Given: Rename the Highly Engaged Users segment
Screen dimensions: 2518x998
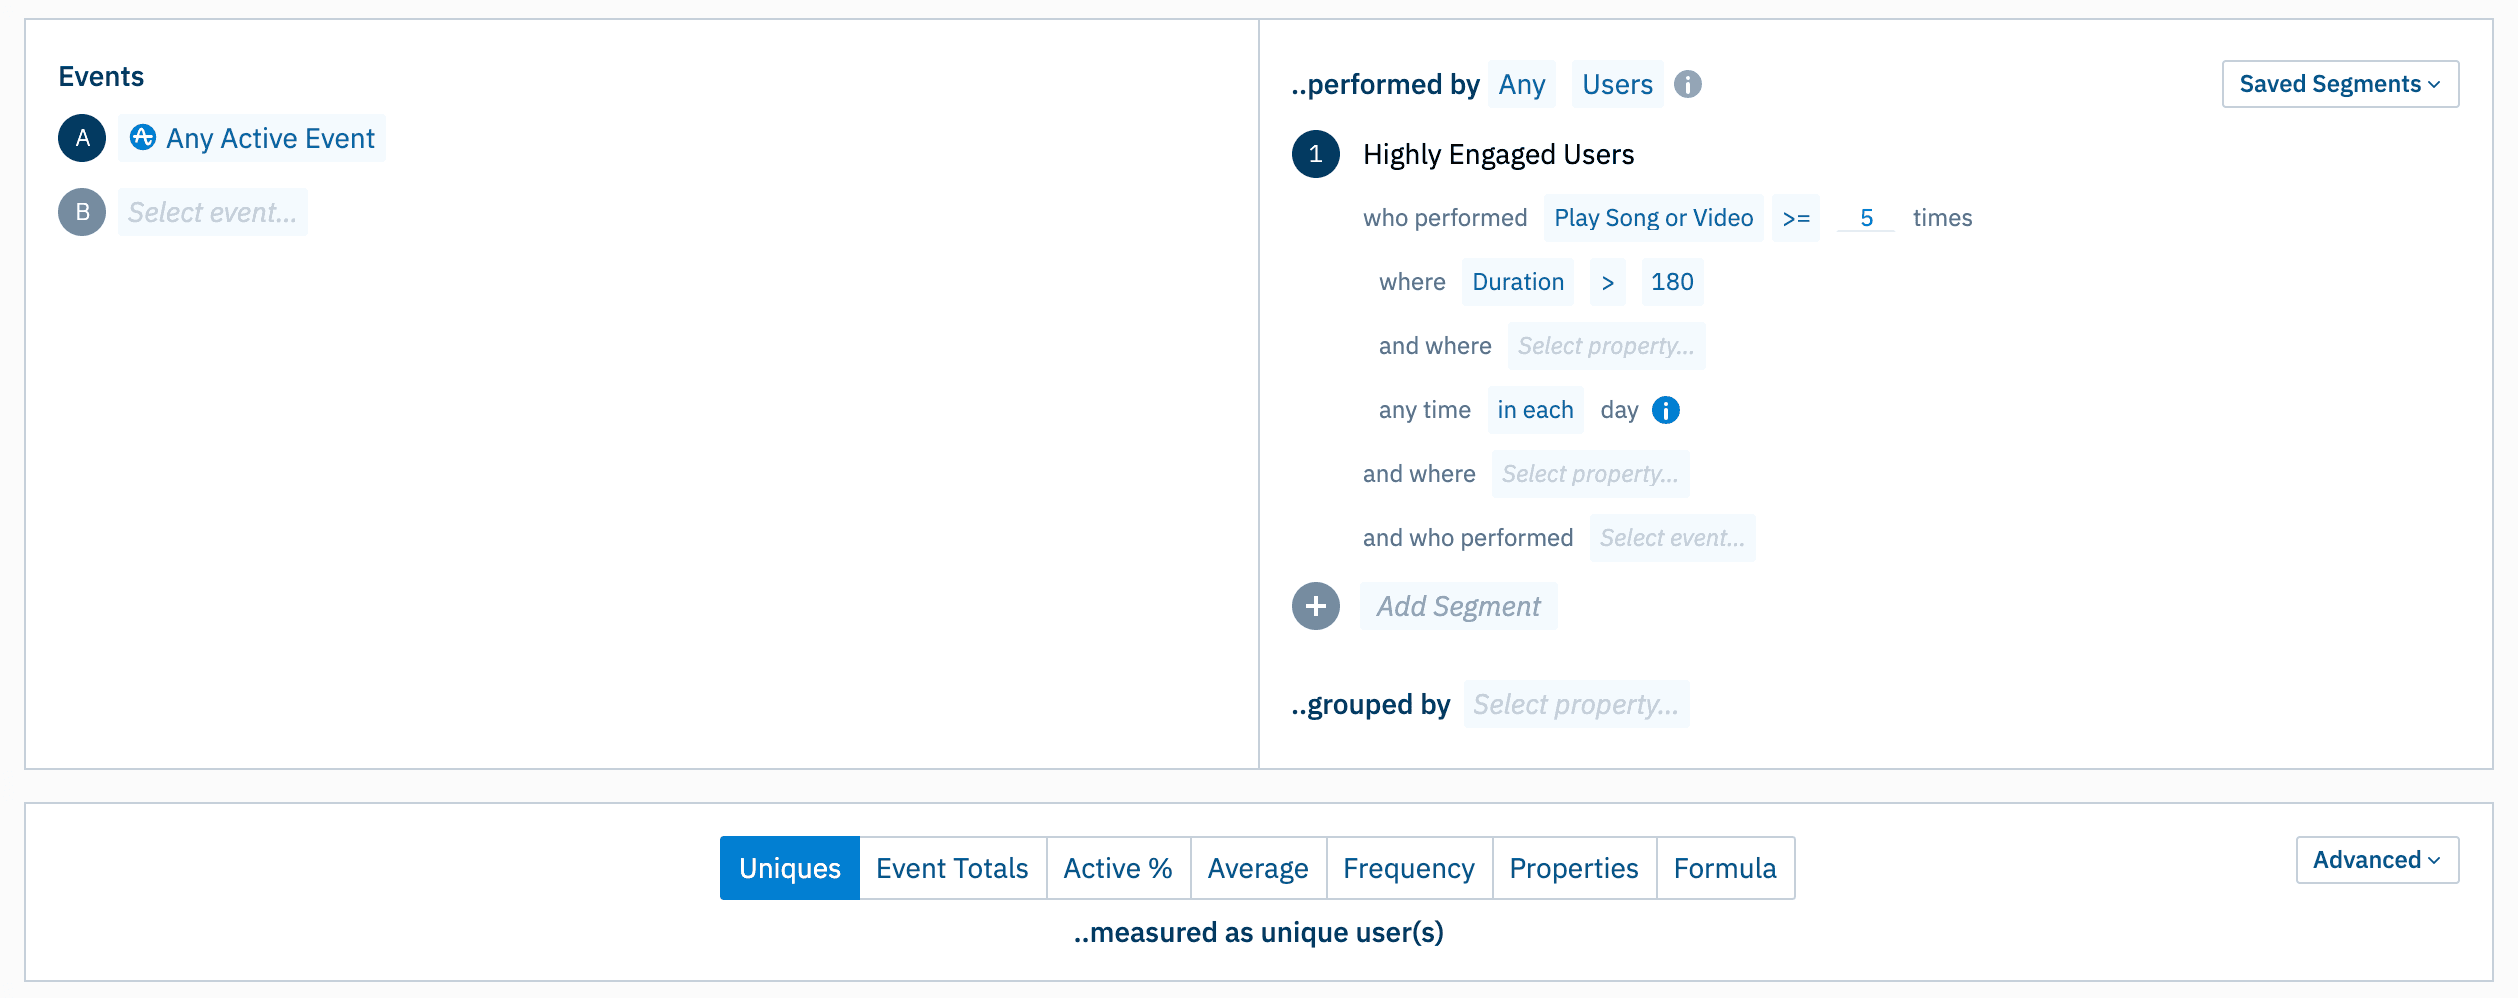Looking at the screenshot, I should [1498, 154].
